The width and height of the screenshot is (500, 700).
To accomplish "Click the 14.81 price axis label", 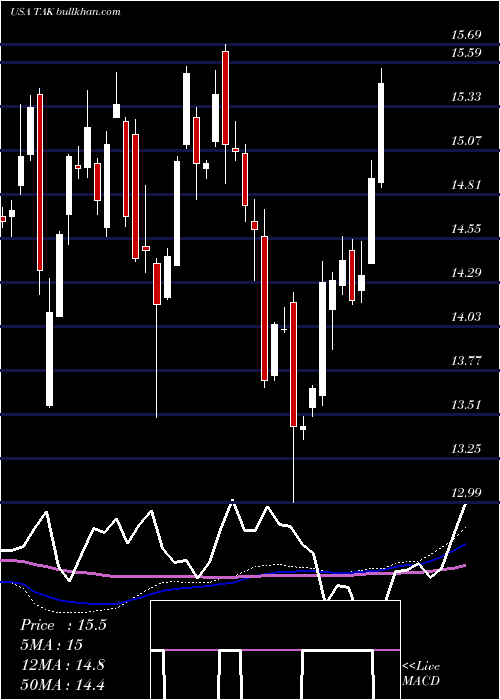I will click(x=466, y=184).
